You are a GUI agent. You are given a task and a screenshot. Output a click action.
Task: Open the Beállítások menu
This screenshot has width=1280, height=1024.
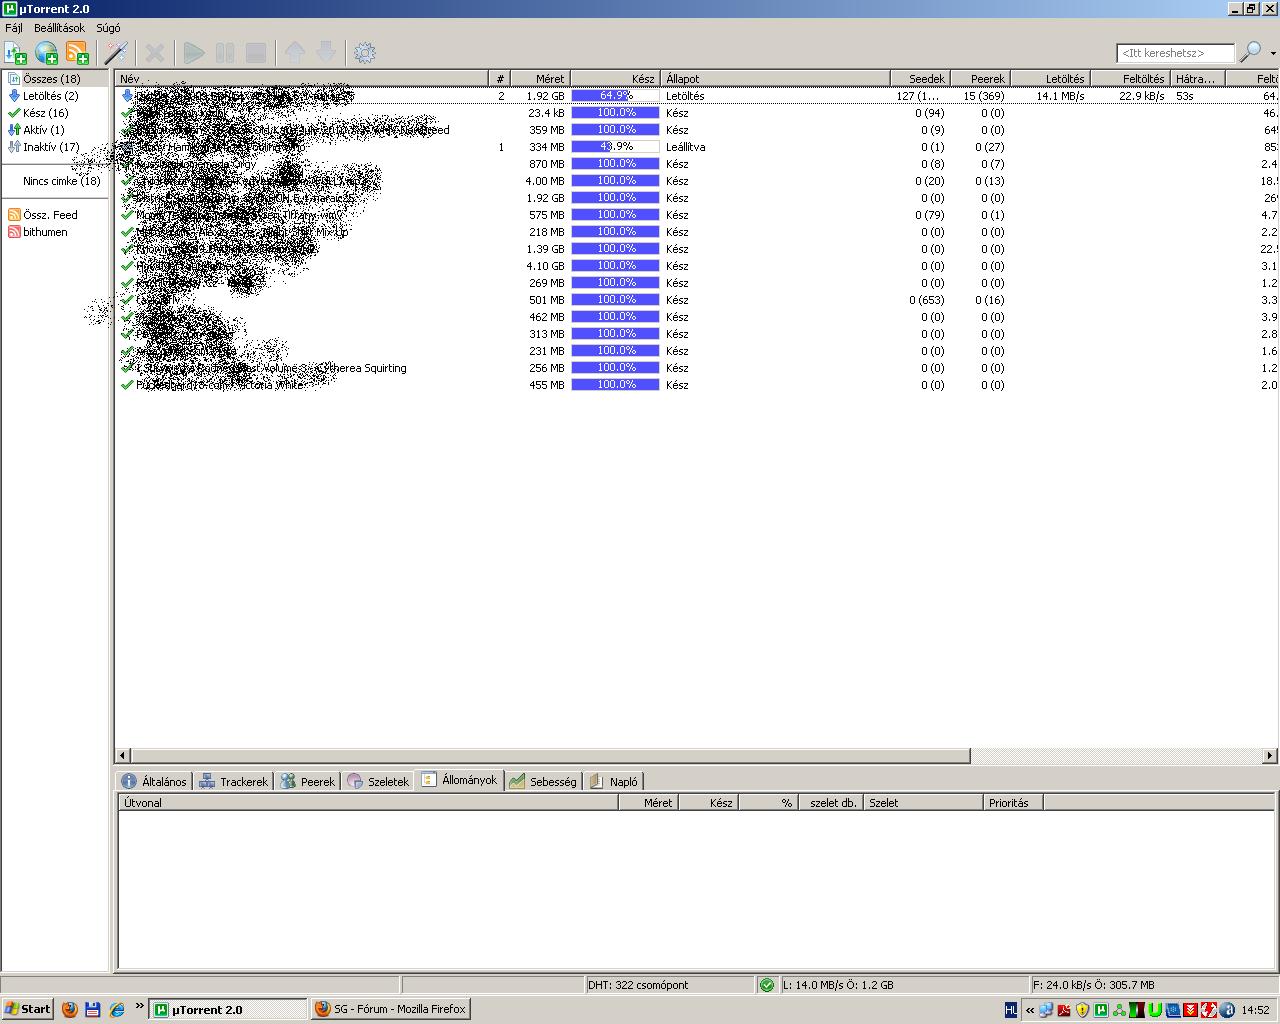click(x=59, y=28)
